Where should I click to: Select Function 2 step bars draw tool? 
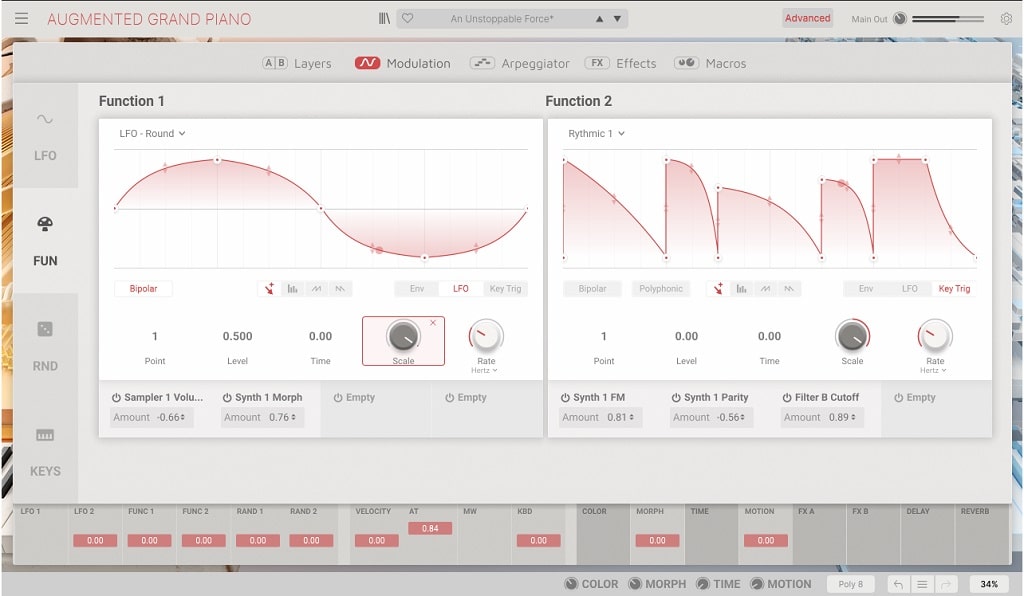742,289
